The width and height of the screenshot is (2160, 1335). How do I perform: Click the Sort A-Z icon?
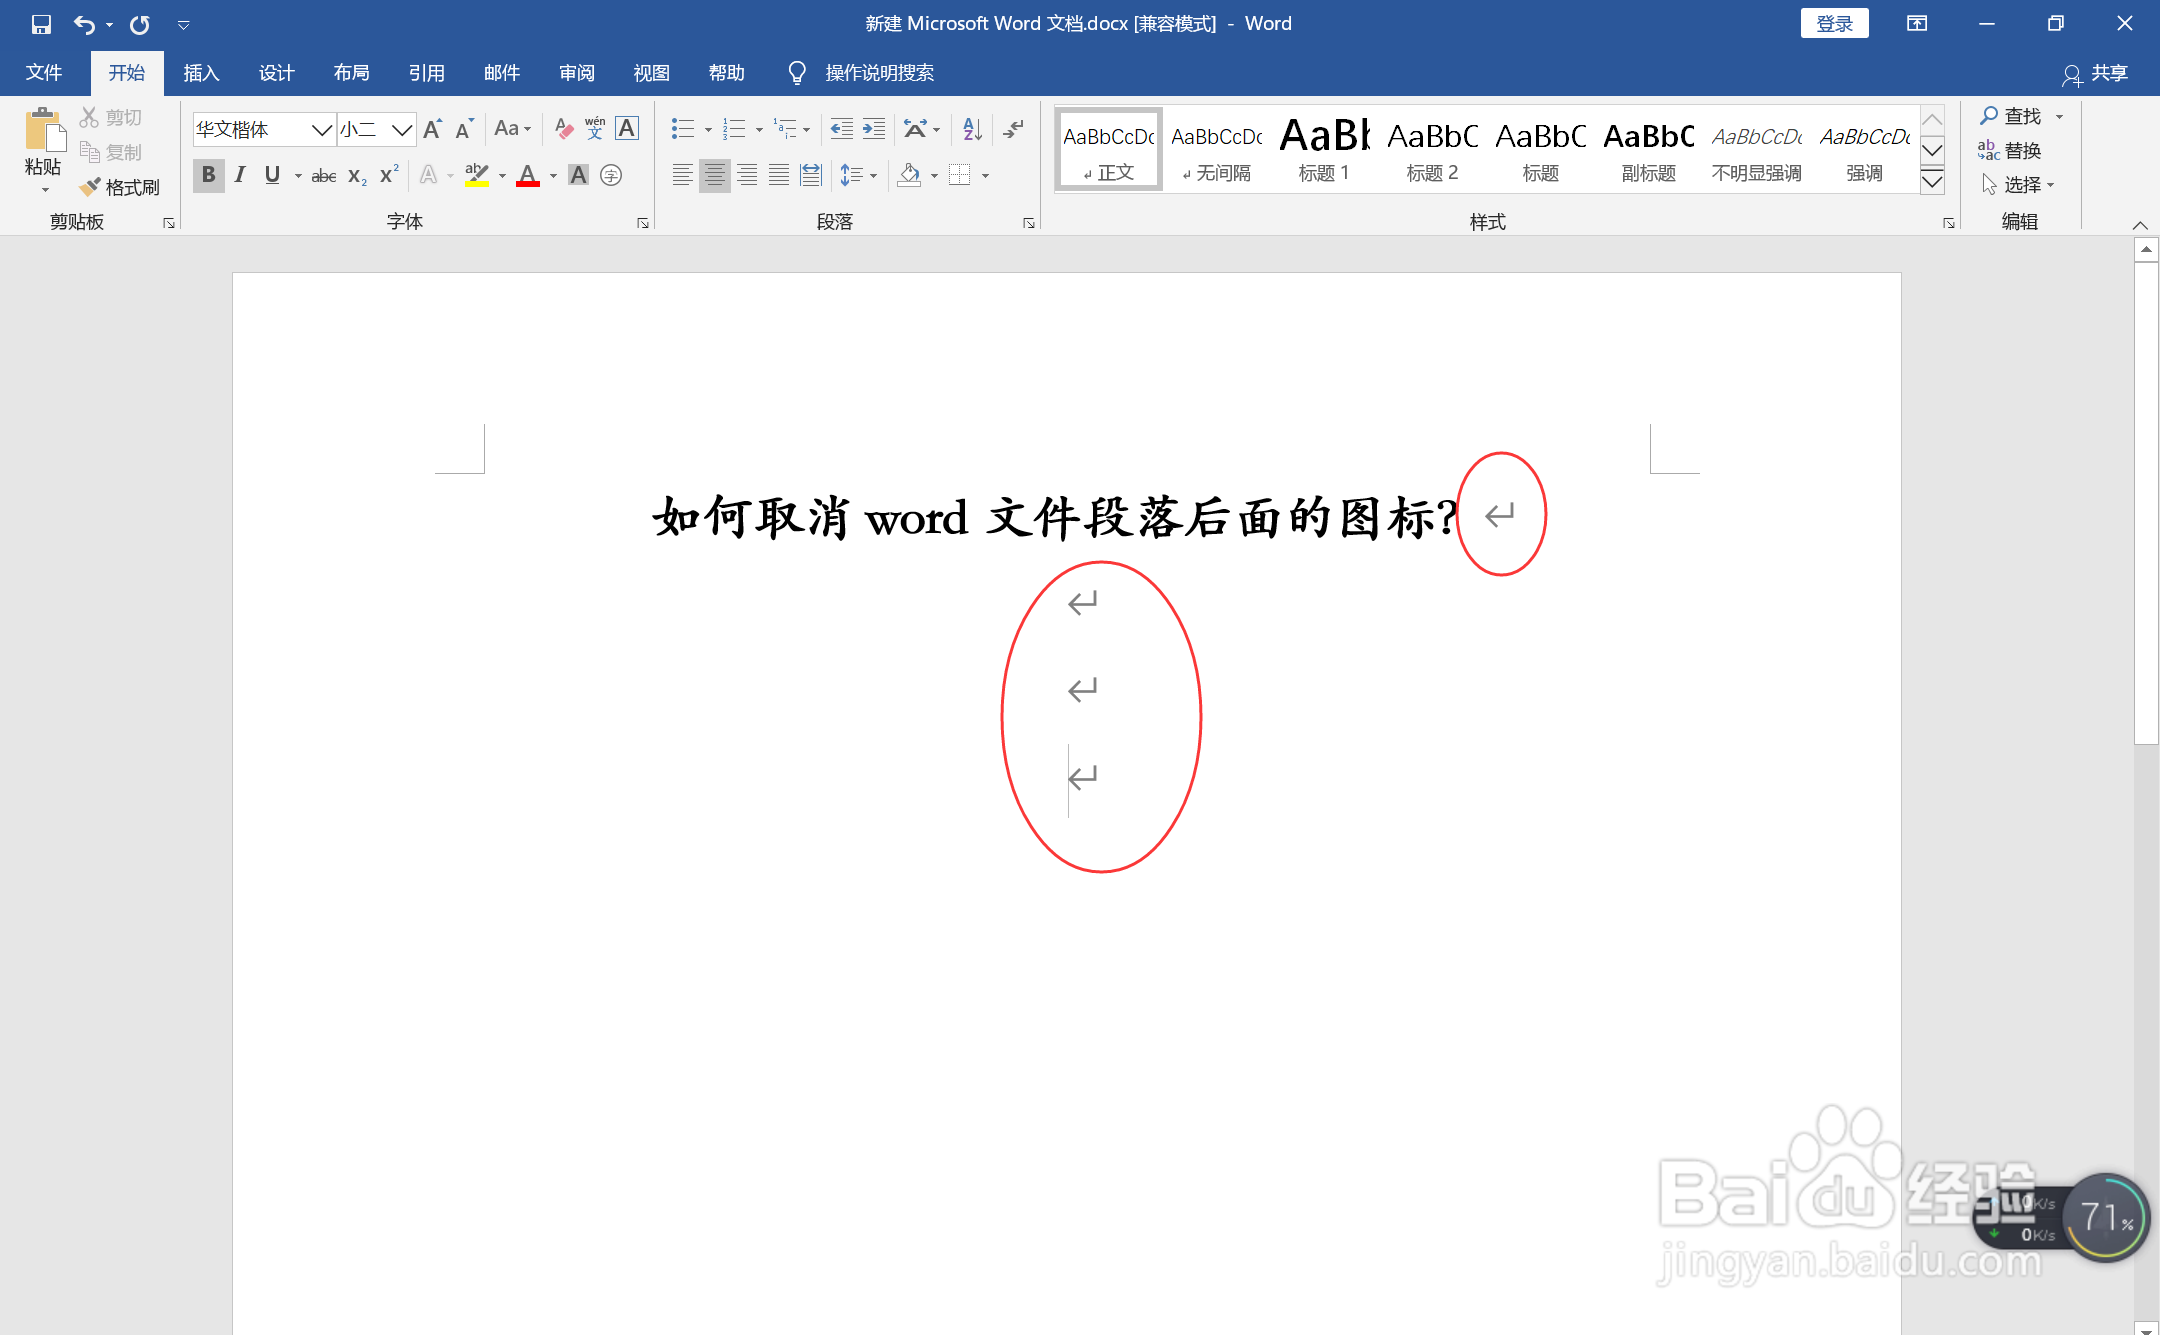972,129
